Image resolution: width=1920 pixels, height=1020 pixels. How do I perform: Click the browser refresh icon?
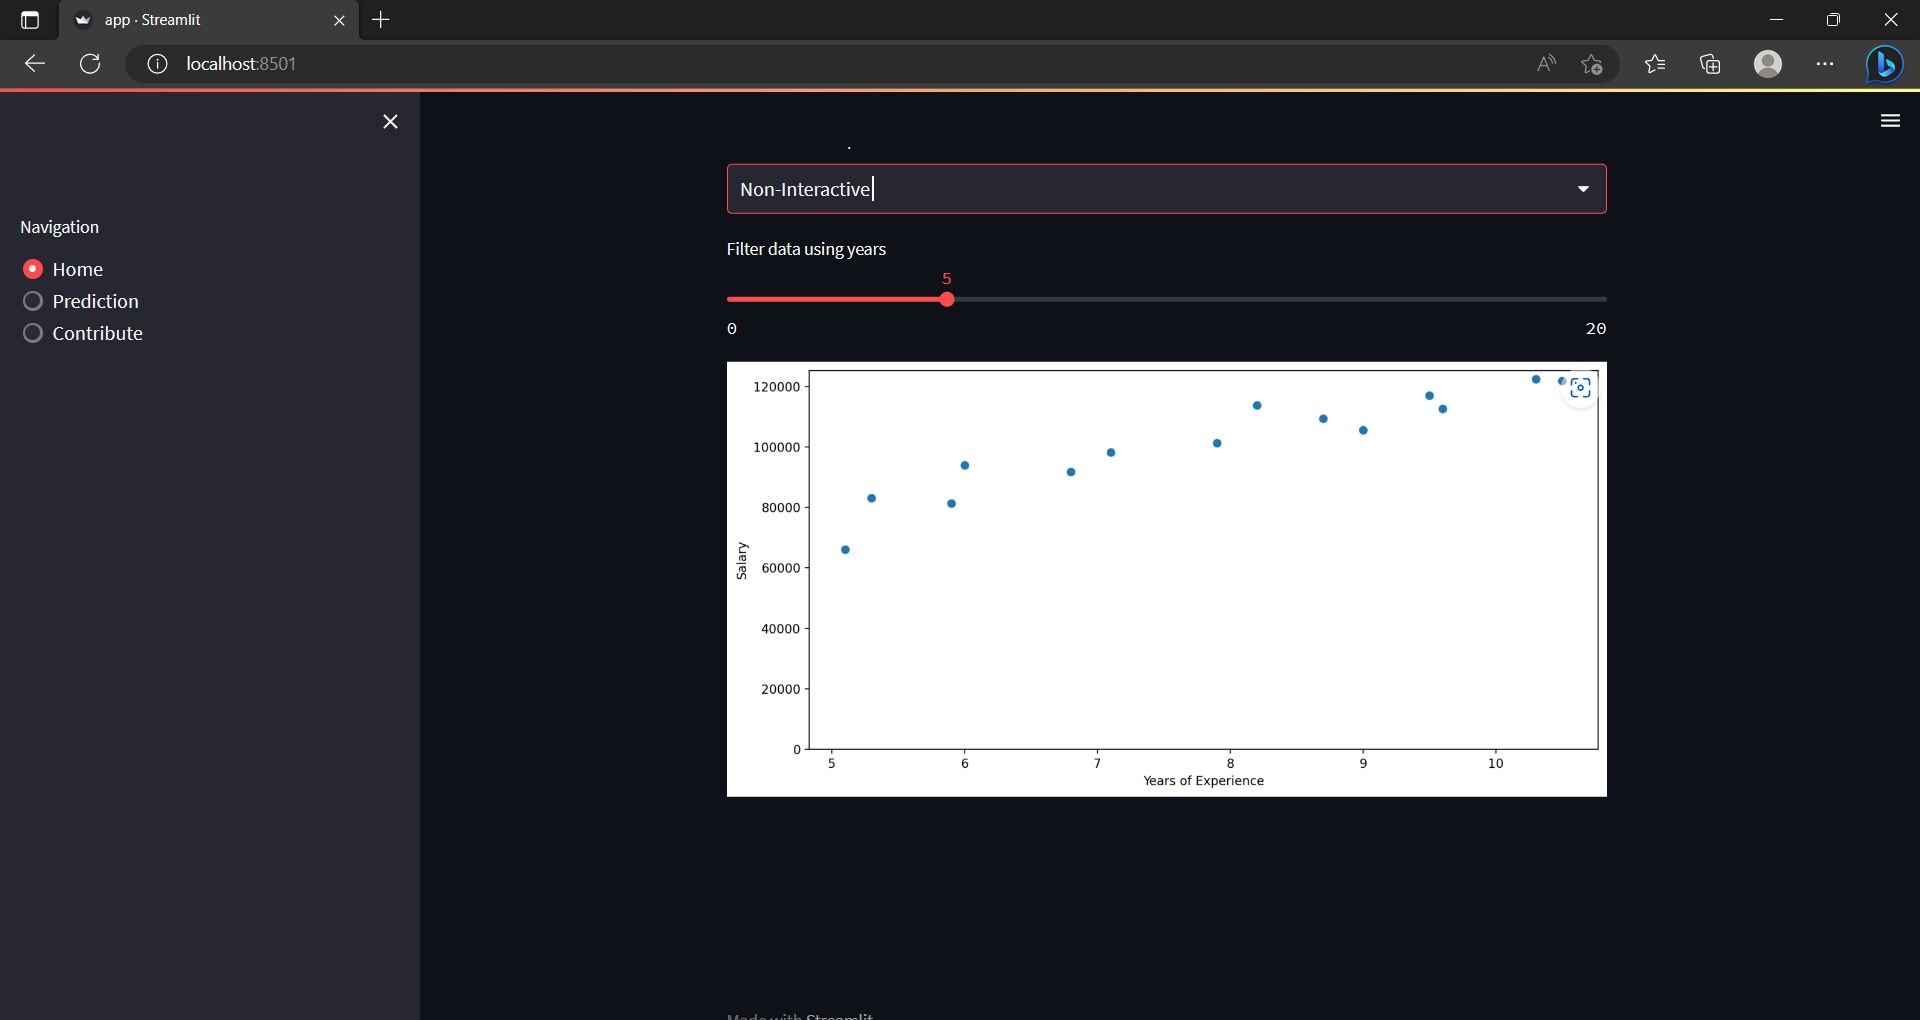point(89,63)
